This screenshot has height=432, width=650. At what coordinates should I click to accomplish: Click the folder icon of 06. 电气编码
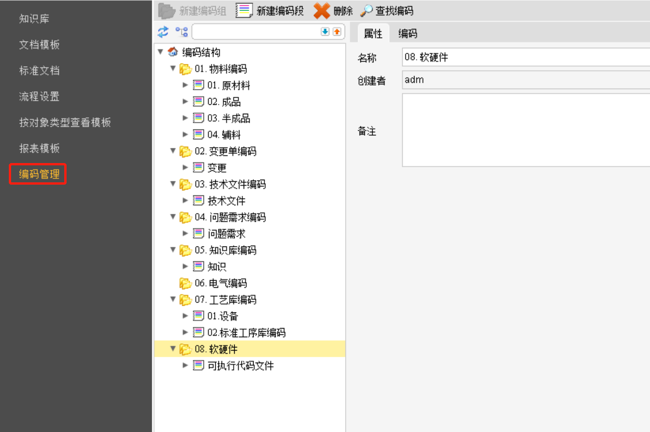185,283
